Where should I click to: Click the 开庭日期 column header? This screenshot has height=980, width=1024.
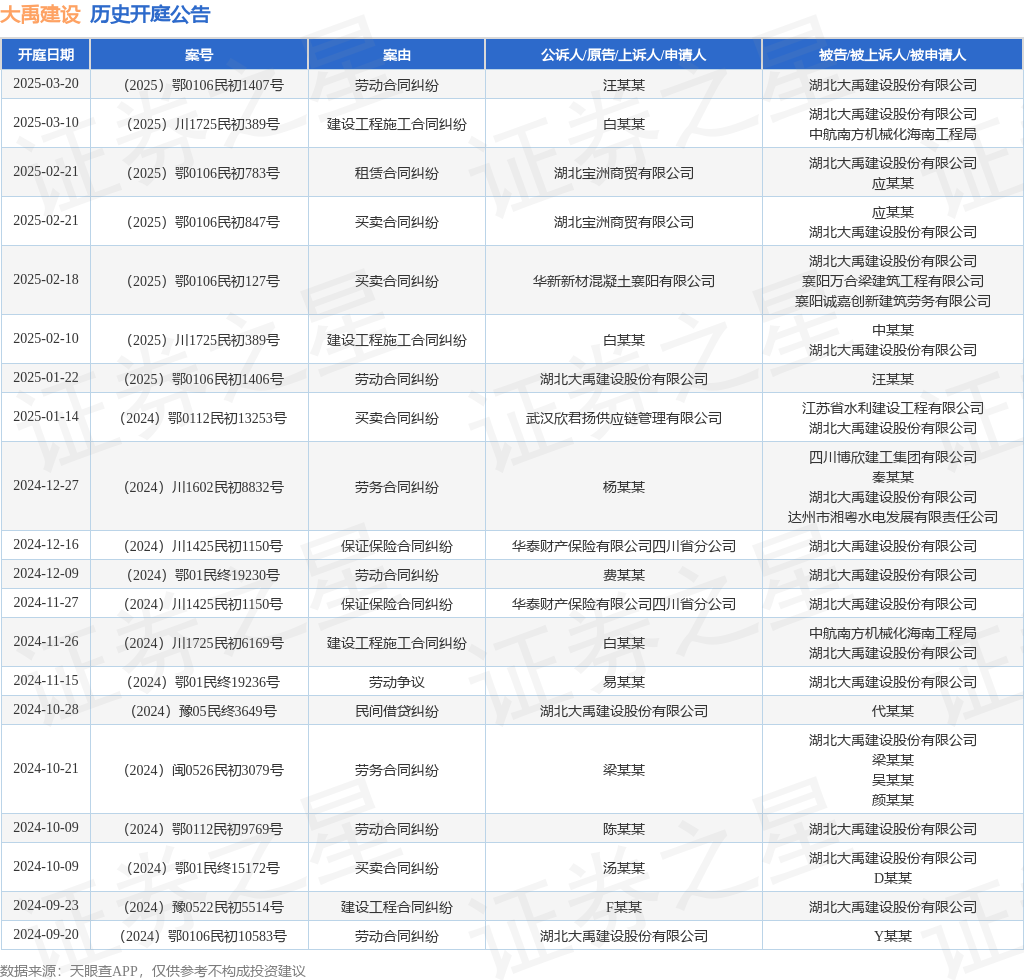(x=46, y=55)
